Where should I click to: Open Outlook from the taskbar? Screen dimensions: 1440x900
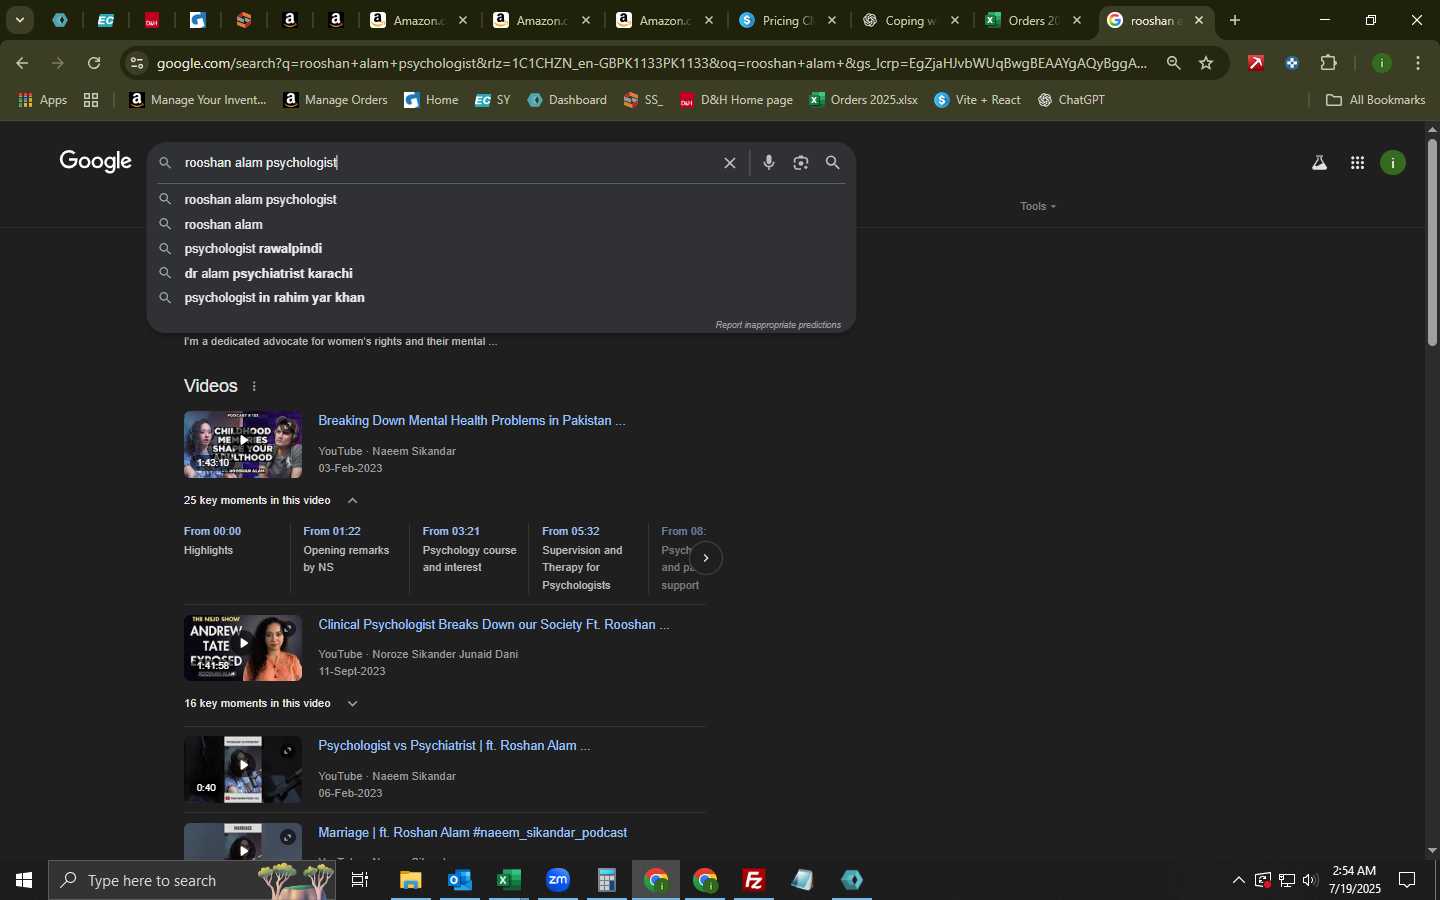[x=460, y=880]
